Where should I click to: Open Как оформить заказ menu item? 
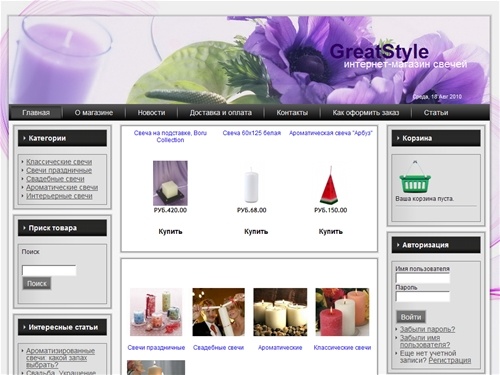click(366, 113)
